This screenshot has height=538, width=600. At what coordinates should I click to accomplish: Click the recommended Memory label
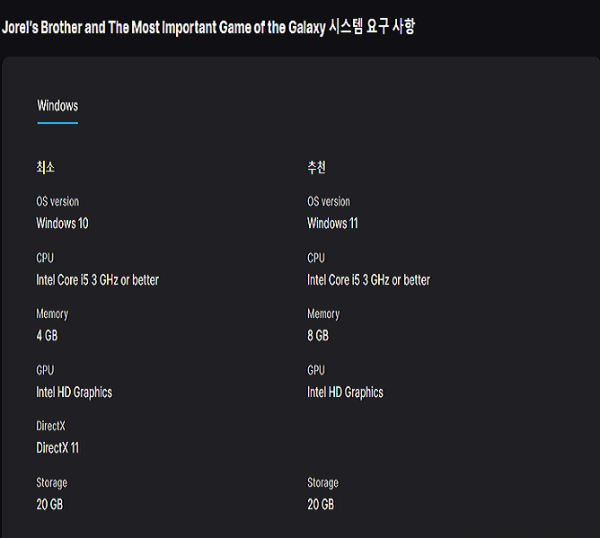(x=323, y=314)
